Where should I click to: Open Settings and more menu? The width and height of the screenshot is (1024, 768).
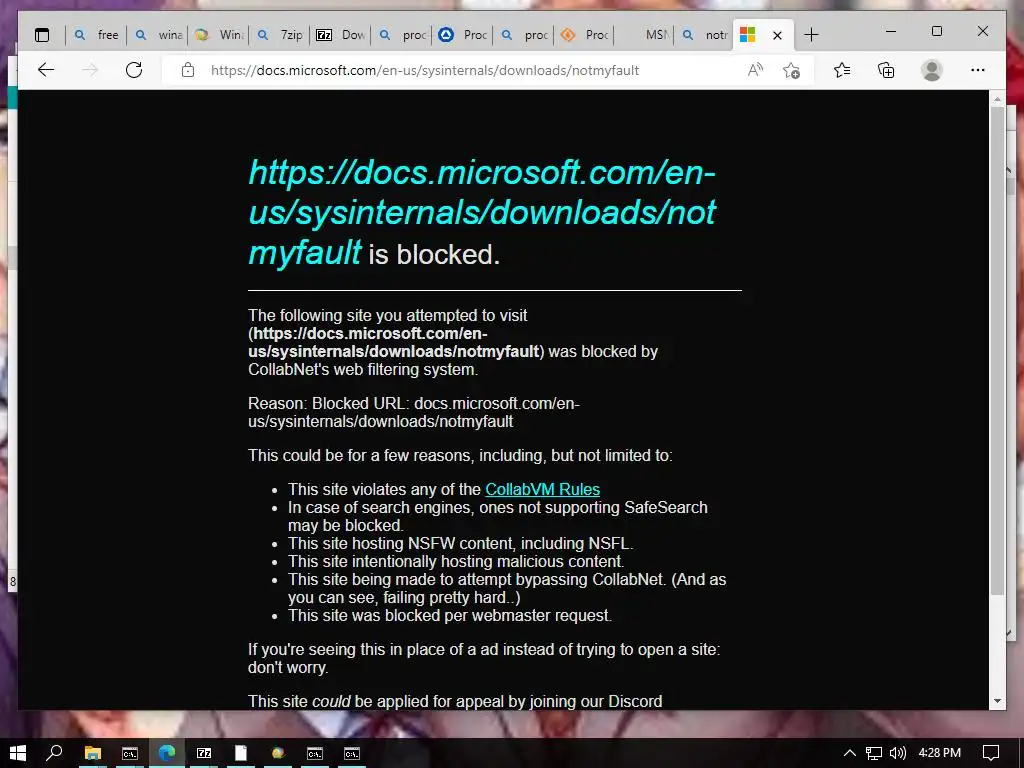point(978,70)
